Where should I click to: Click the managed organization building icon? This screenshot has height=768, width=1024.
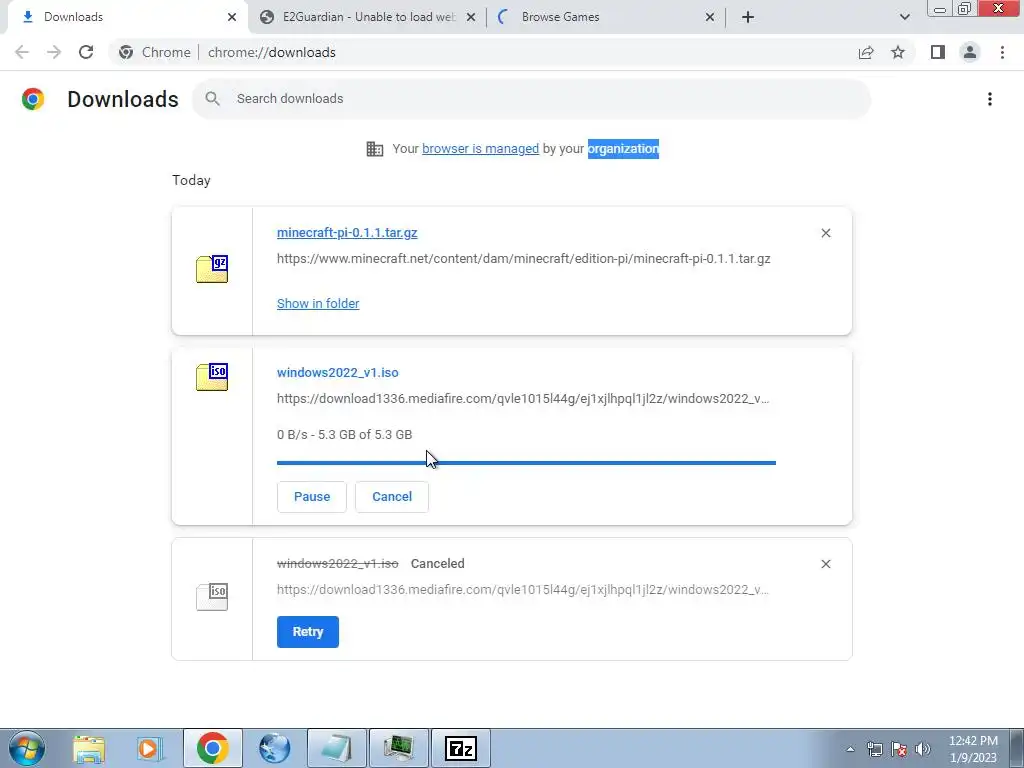point(375,149)
